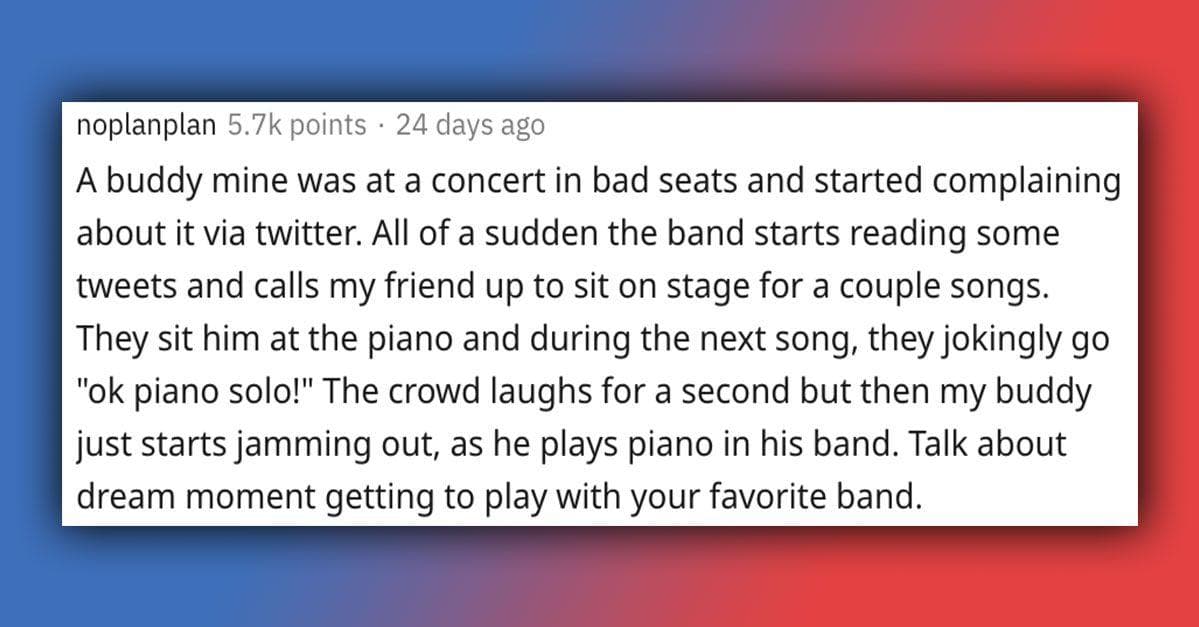Click the phrase Talk about ending a line

pos(985,444)
